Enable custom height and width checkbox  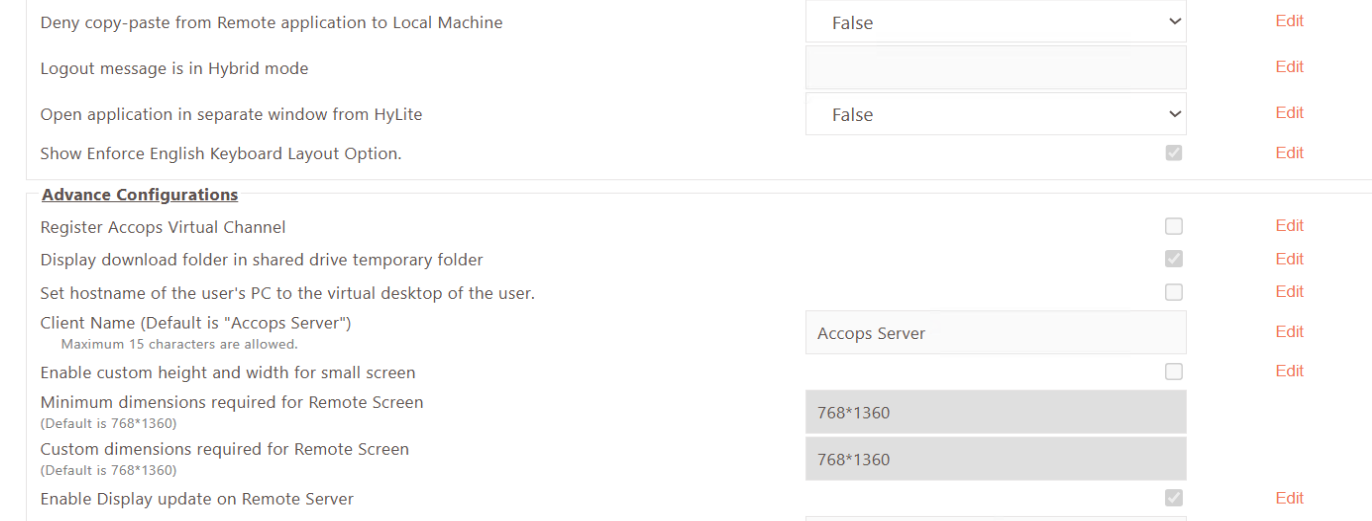1174,372
